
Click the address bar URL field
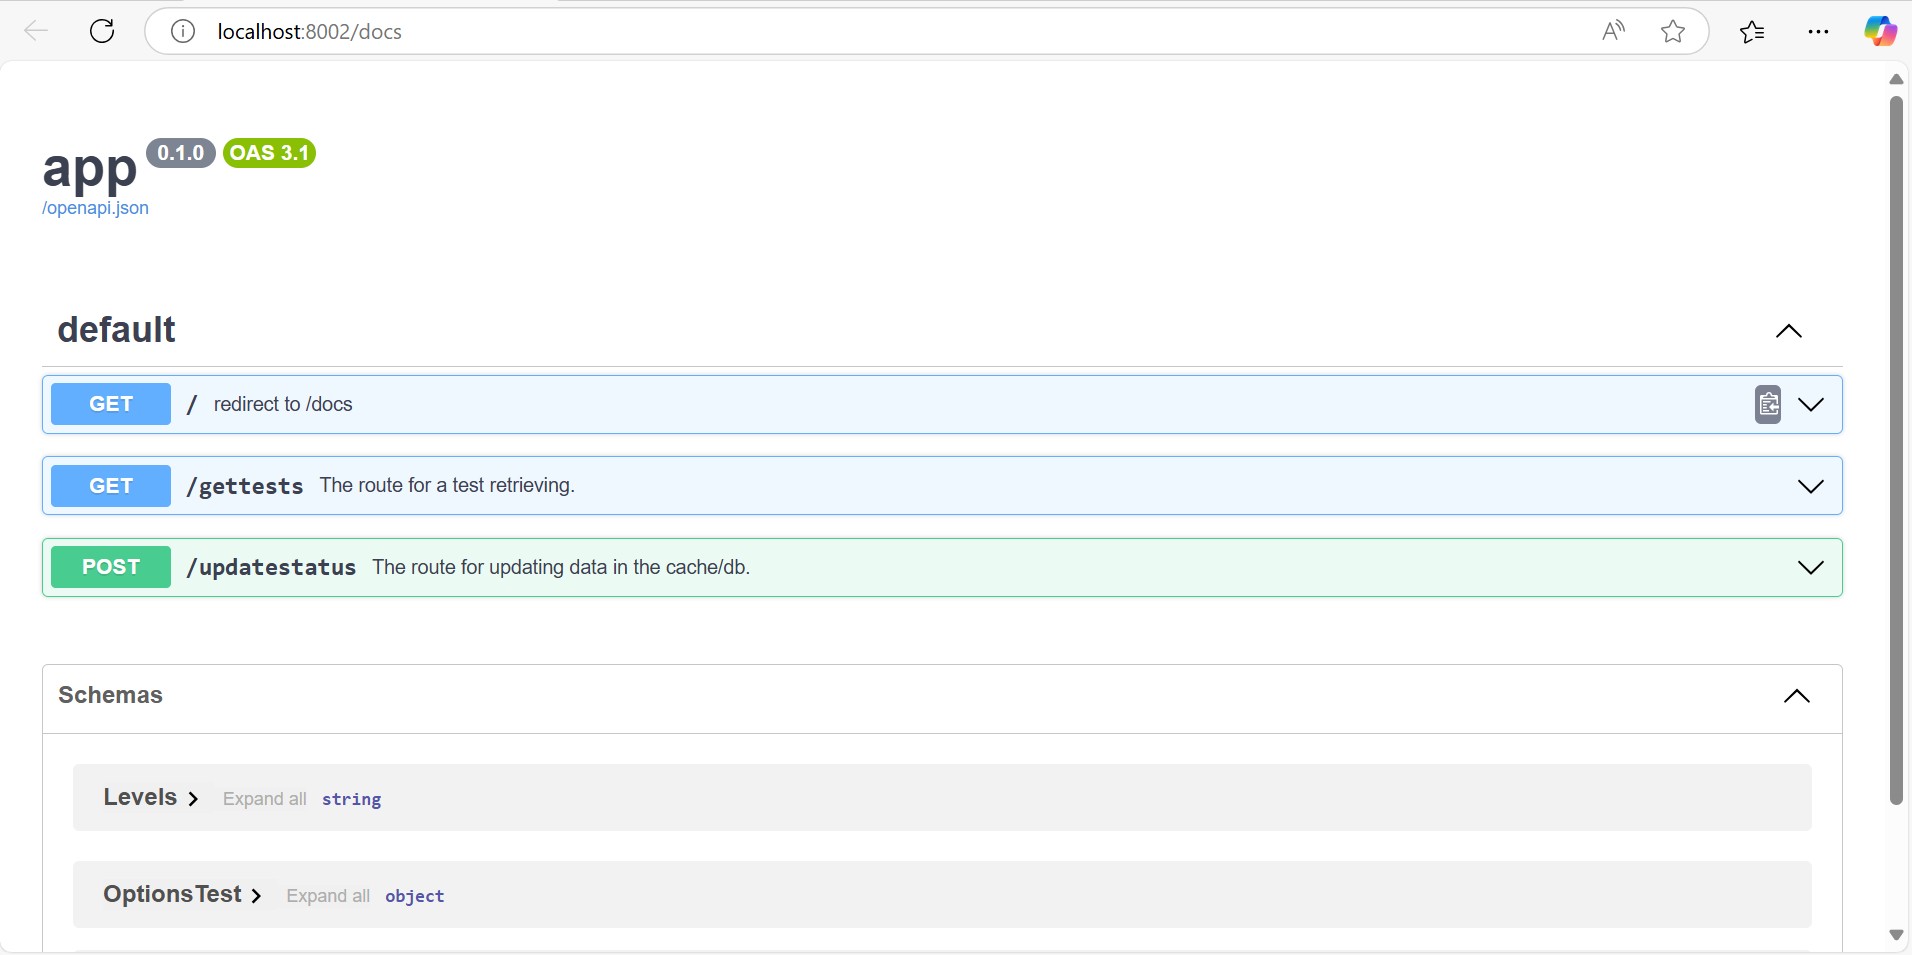click(x=800, y=32)
